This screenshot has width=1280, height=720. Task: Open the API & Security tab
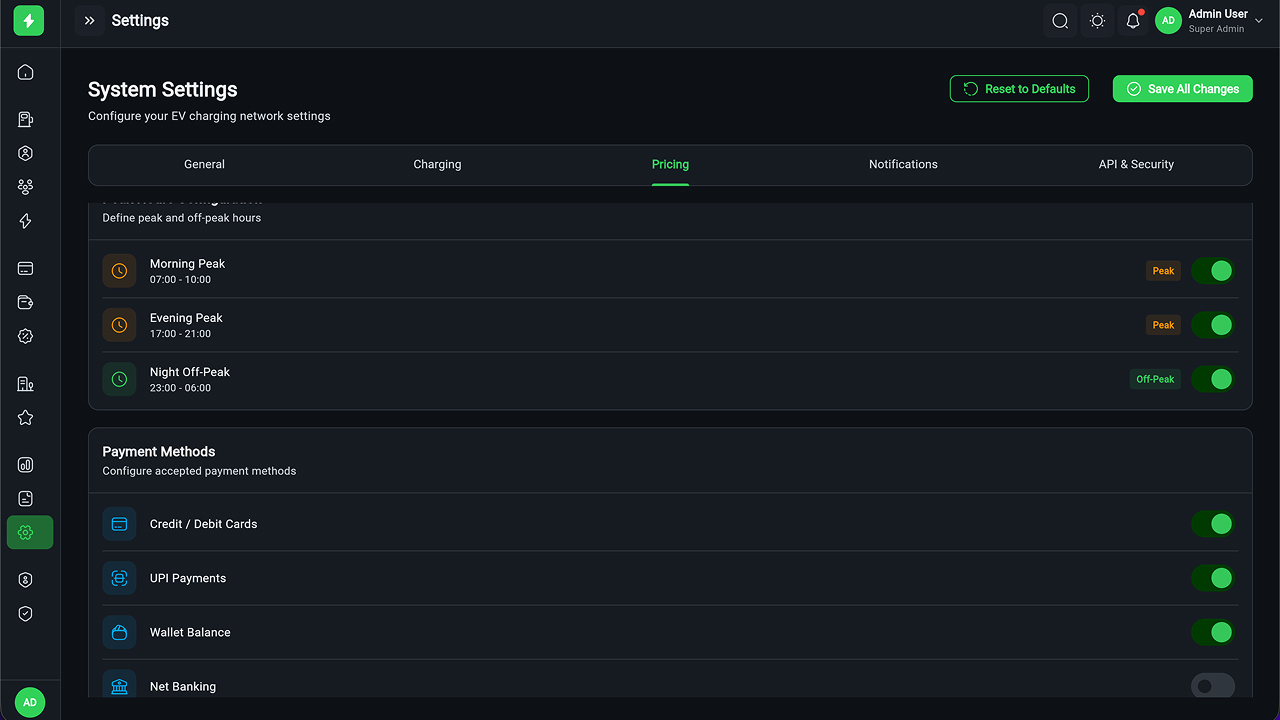pyautogui.click(x=1136, y=165)
